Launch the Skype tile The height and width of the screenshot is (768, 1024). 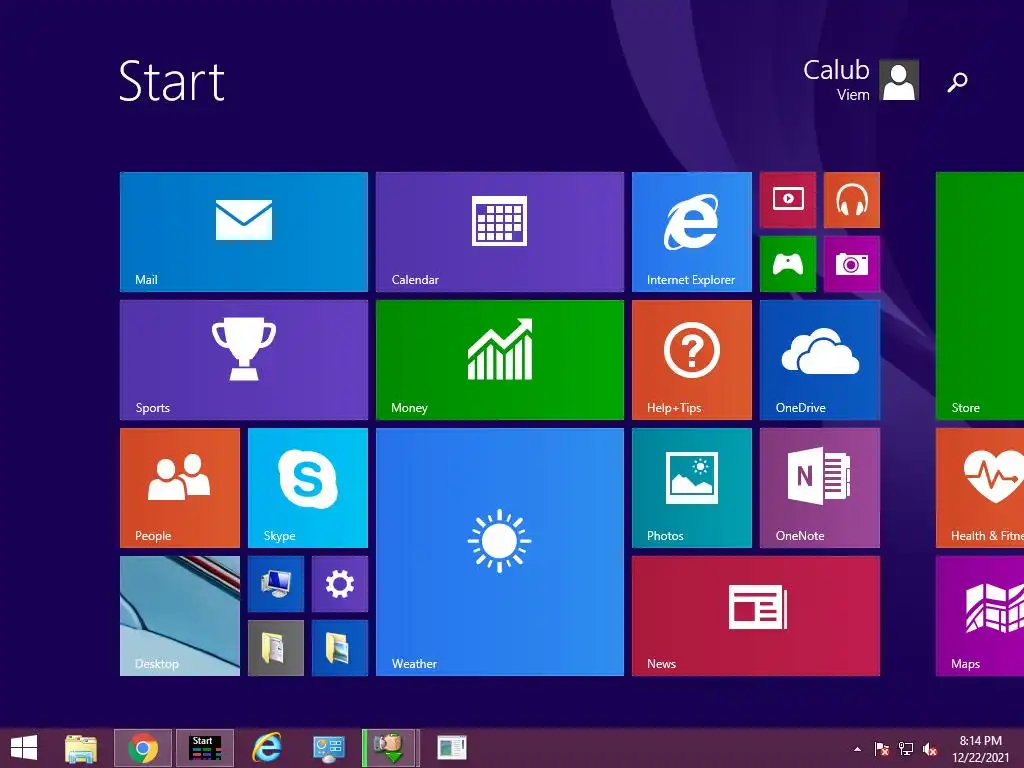(308, 488)
